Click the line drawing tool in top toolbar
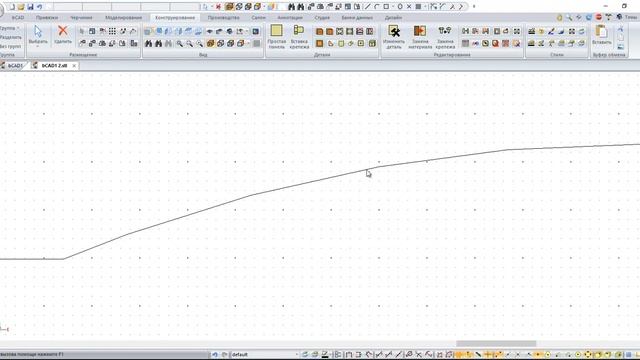 [367, 7]
